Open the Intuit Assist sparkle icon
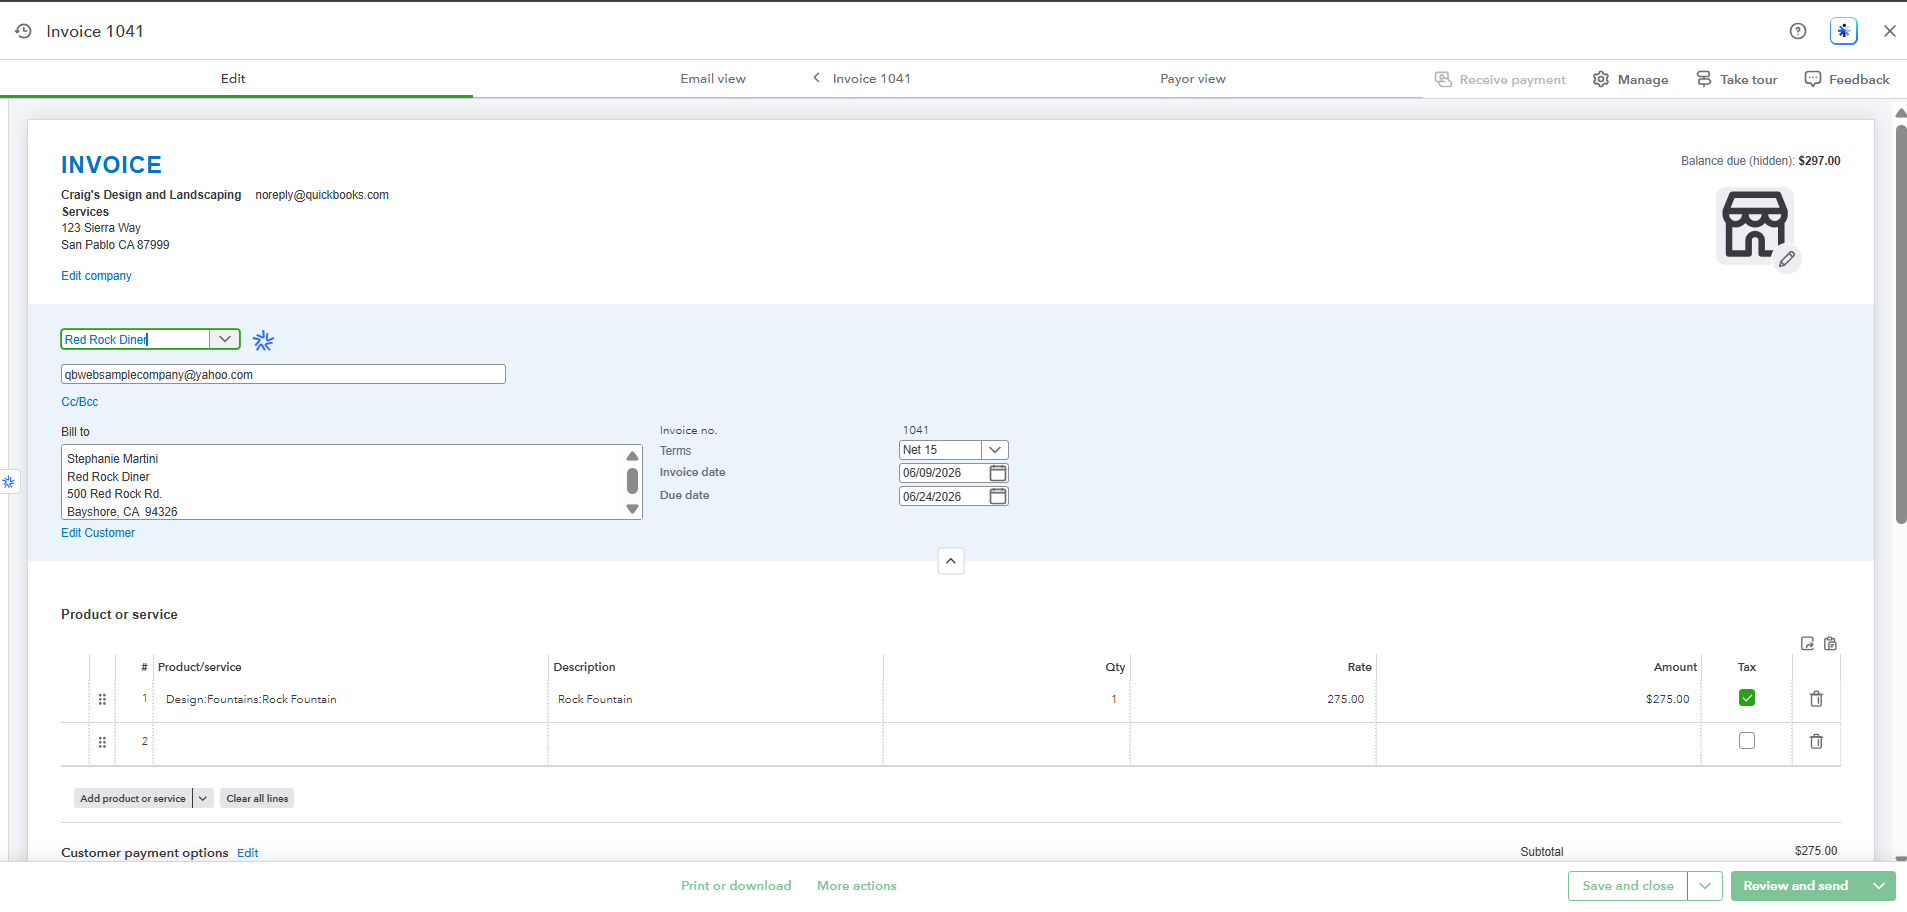 1844,31
